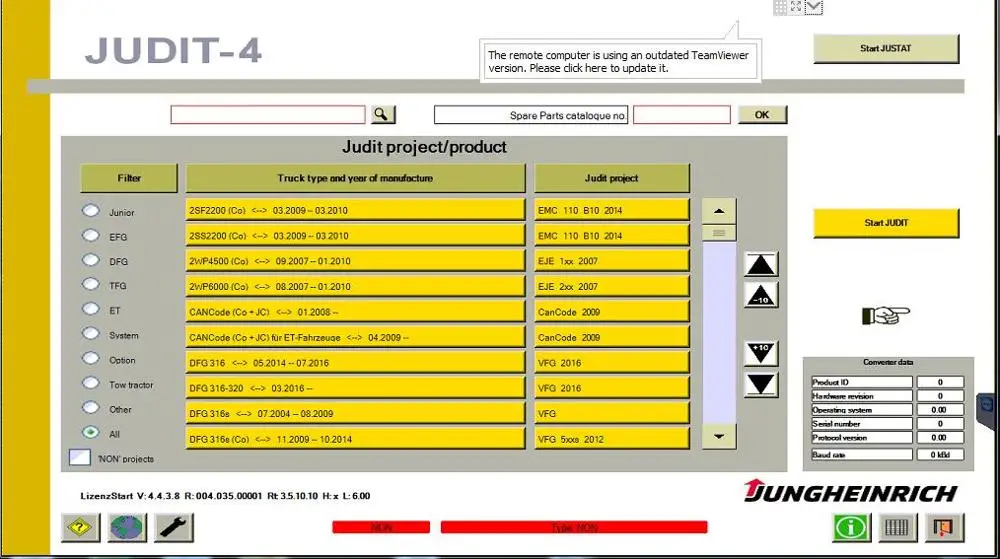
Task: Click the Product ID value field
Action: [940, 382]
